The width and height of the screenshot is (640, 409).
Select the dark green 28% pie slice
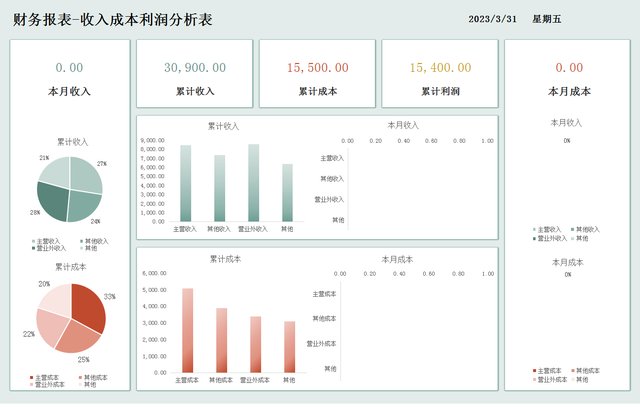pyautogui.click(x=53, y=202)
